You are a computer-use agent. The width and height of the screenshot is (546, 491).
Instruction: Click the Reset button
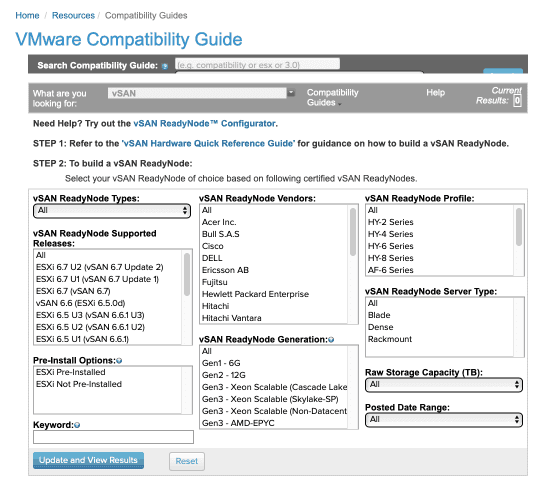tap(187, 461)
